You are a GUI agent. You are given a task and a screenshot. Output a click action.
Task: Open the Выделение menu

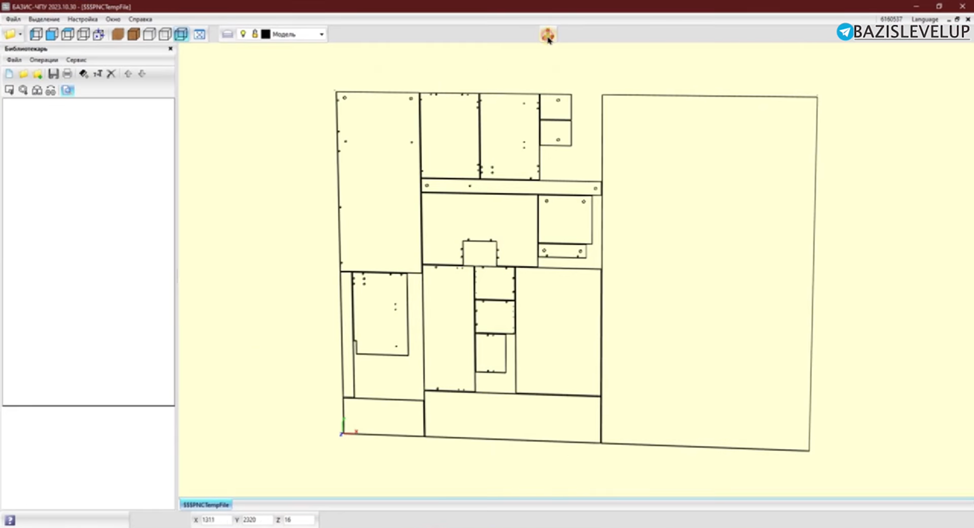pos(44,19)
